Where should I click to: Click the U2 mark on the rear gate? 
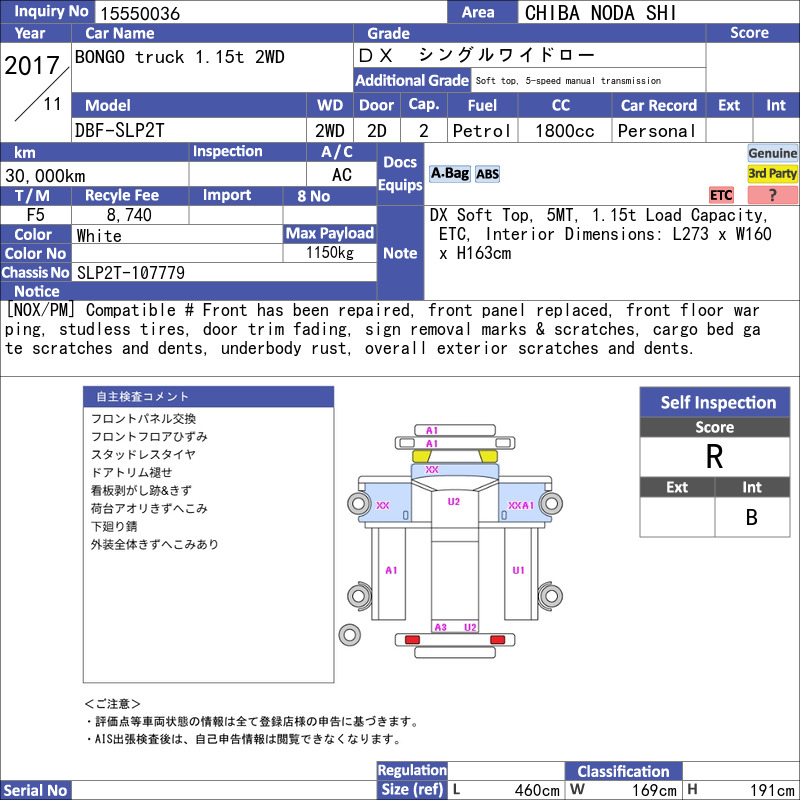[470, 627]
